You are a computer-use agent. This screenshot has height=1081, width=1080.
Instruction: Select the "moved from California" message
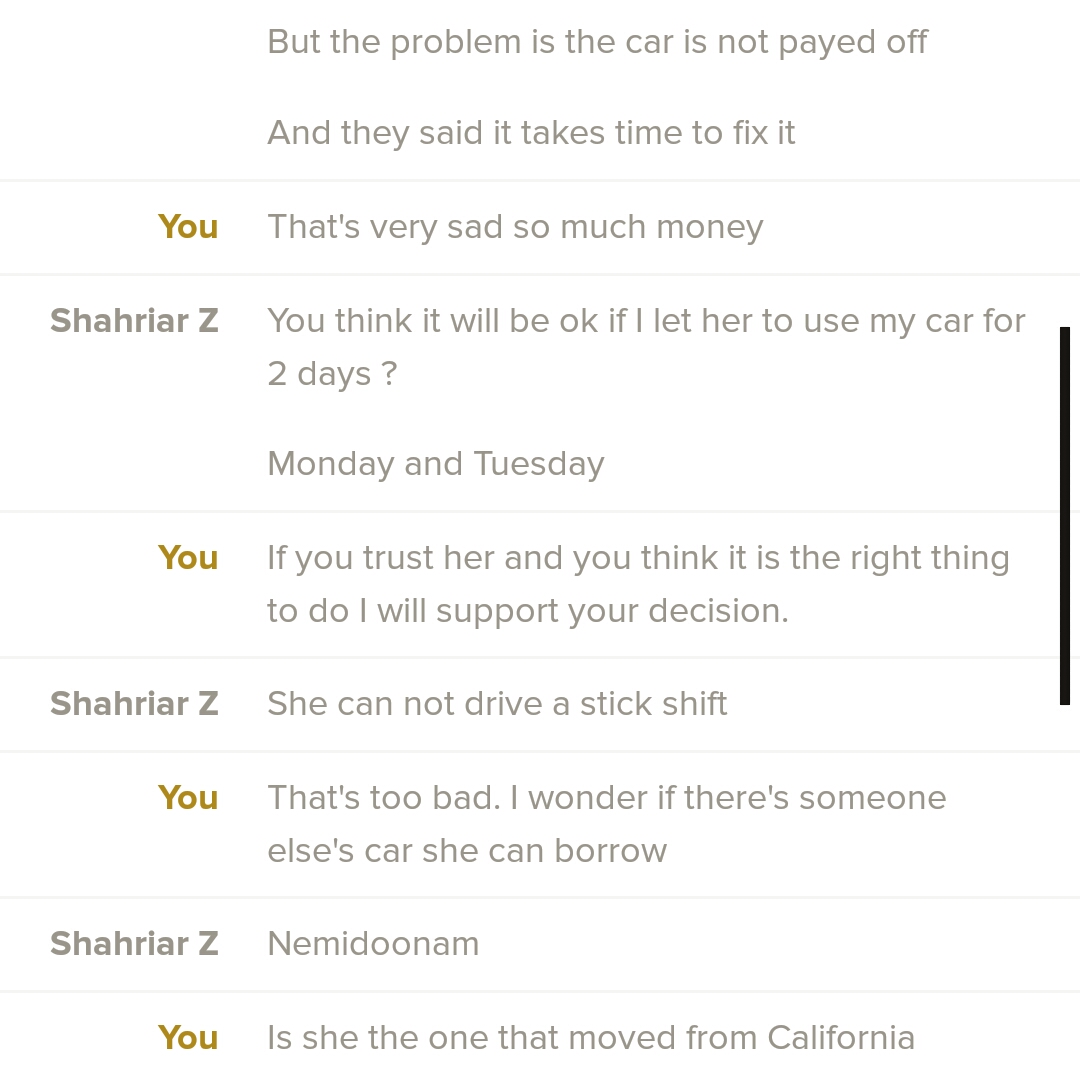(x=591, y=1038)
